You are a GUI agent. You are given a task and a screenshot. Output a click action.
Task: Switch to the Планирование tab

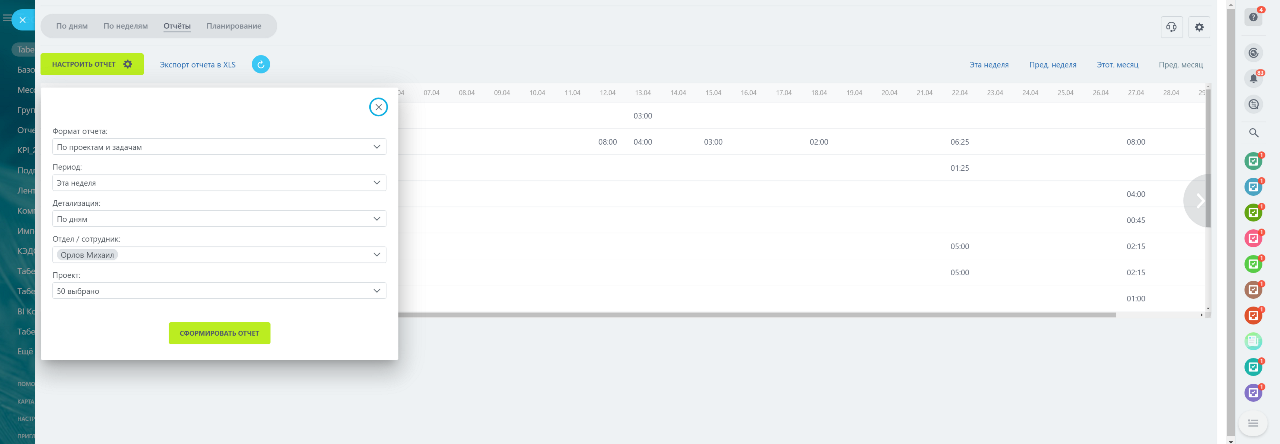[x=234, y=26]
